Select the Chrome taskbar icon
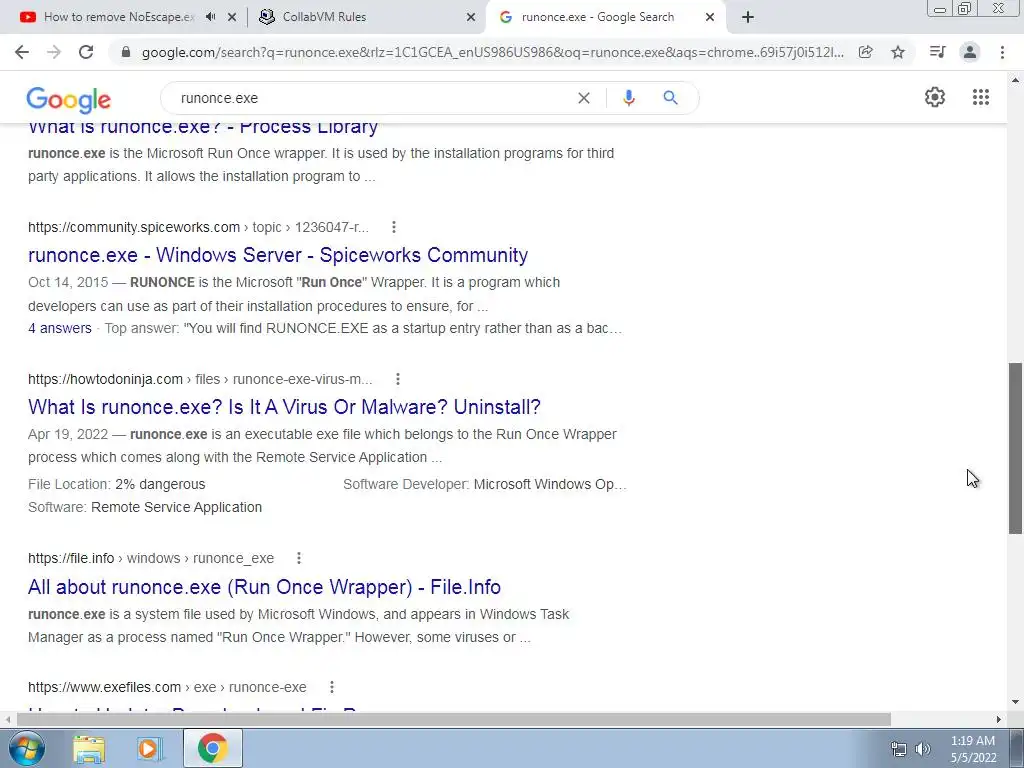 [x=212, y=748]
